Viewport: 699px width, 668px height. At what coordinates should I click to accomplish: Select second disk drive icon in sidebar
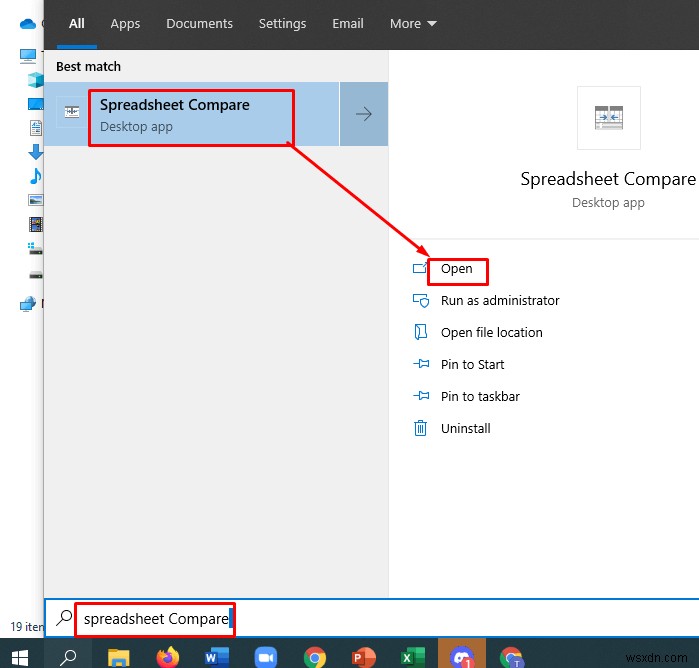(x=36, y=275)
